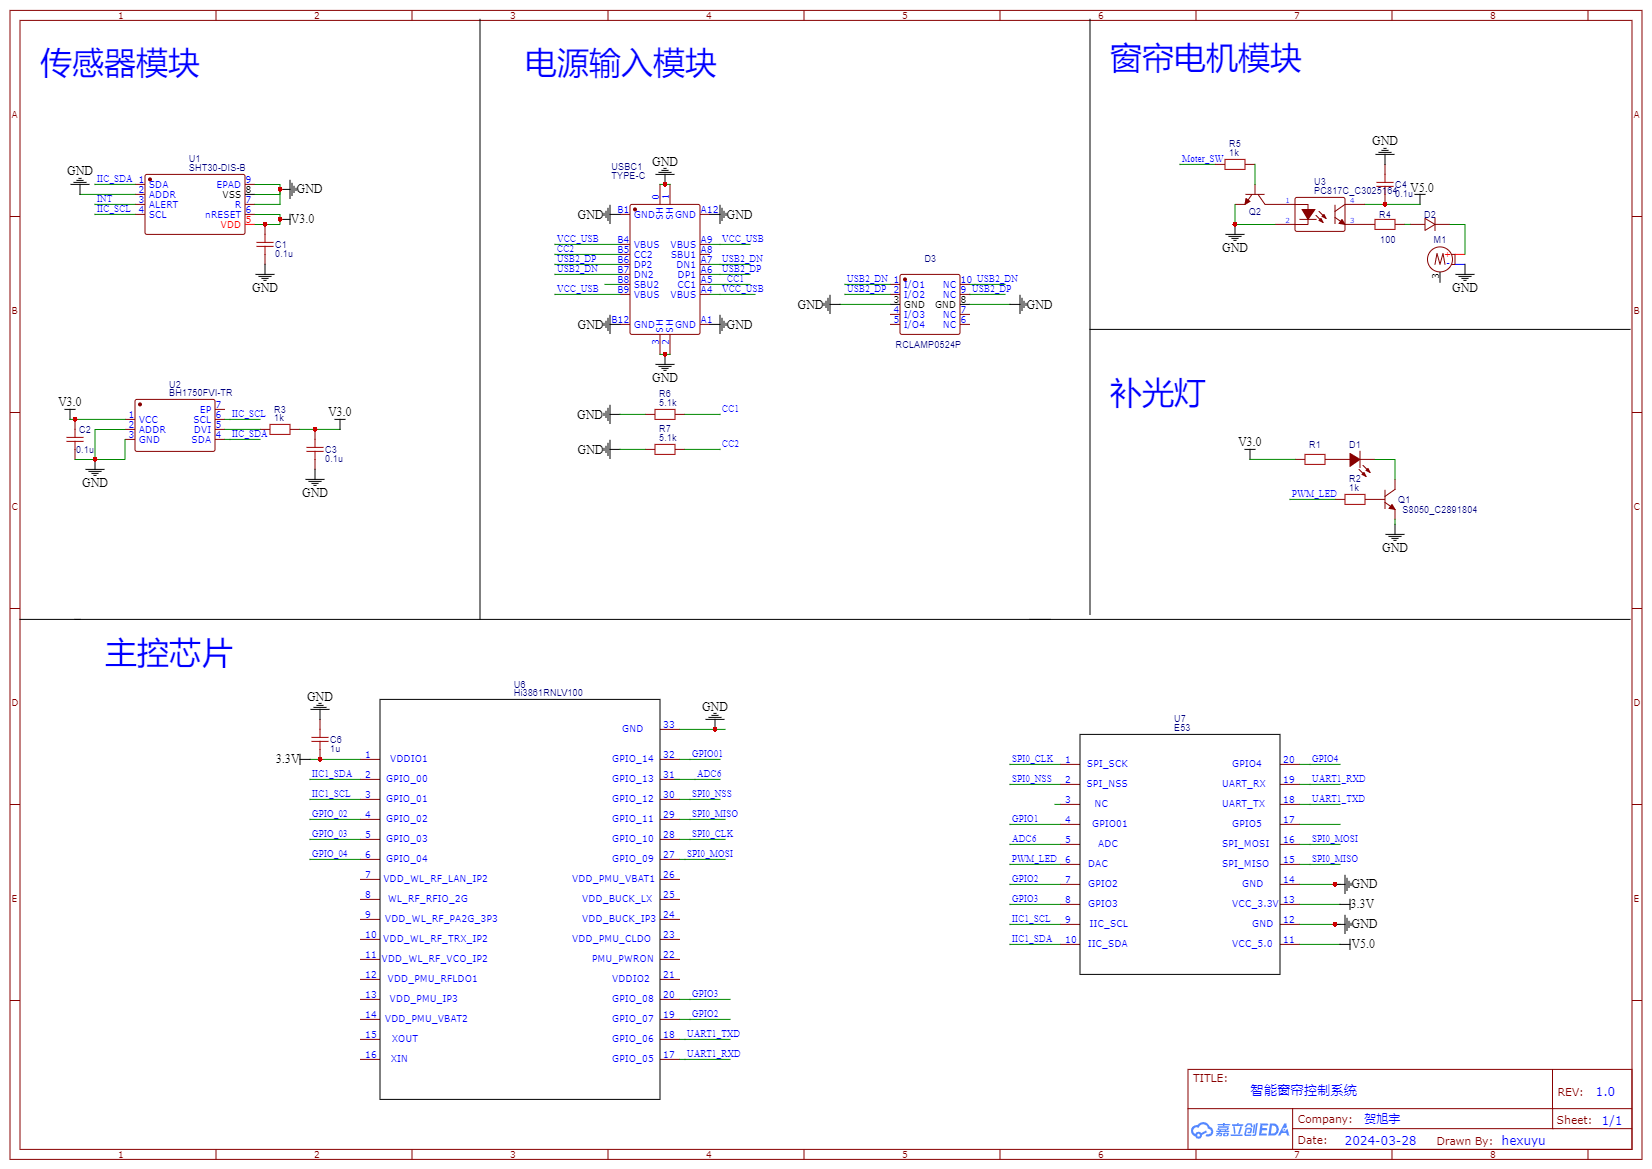Screen dimensions: 1652x1169
Task: Click the Sheet value 1/1
Action: 1612,1120
